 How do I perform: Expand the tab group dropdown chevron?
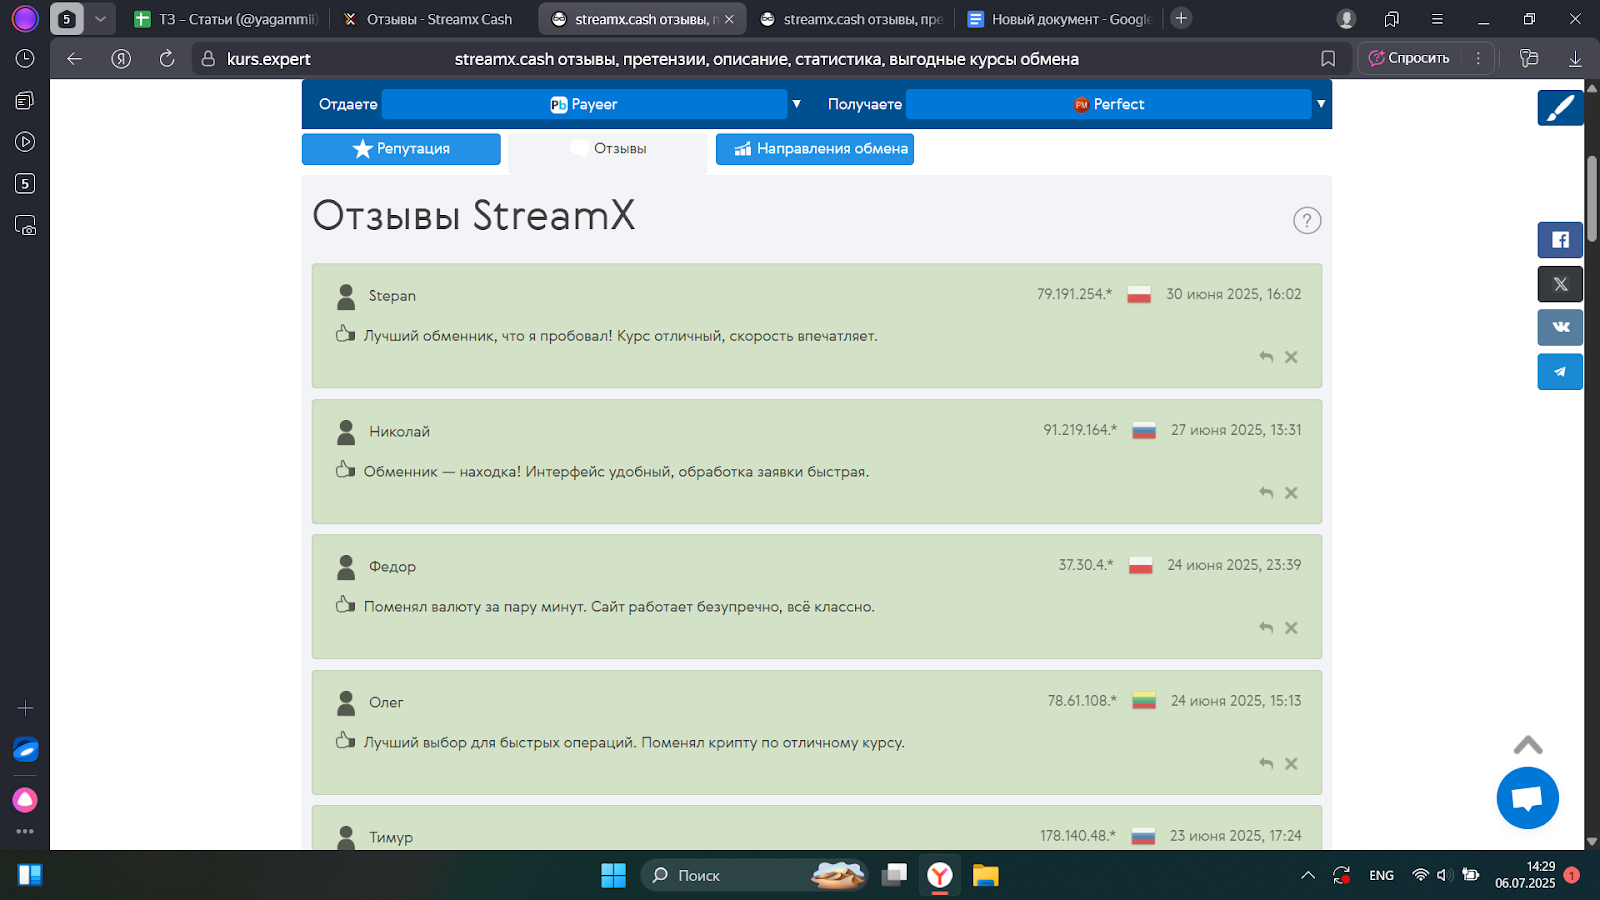(100, 19)
